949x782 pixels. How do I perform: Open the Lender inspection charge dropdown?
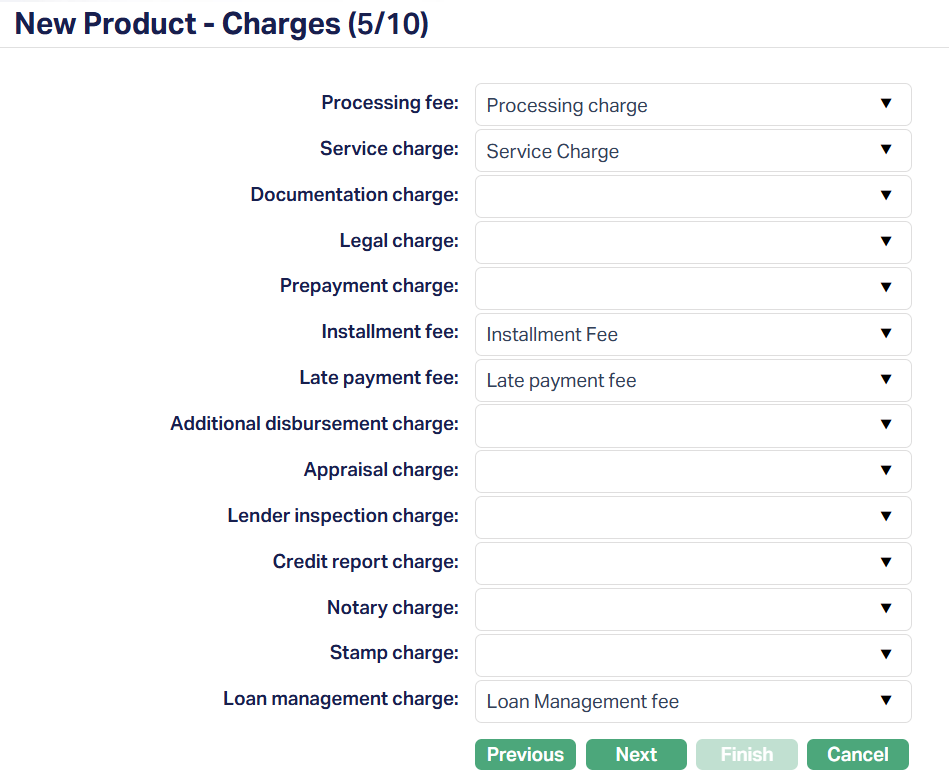(x=692, y=517)
